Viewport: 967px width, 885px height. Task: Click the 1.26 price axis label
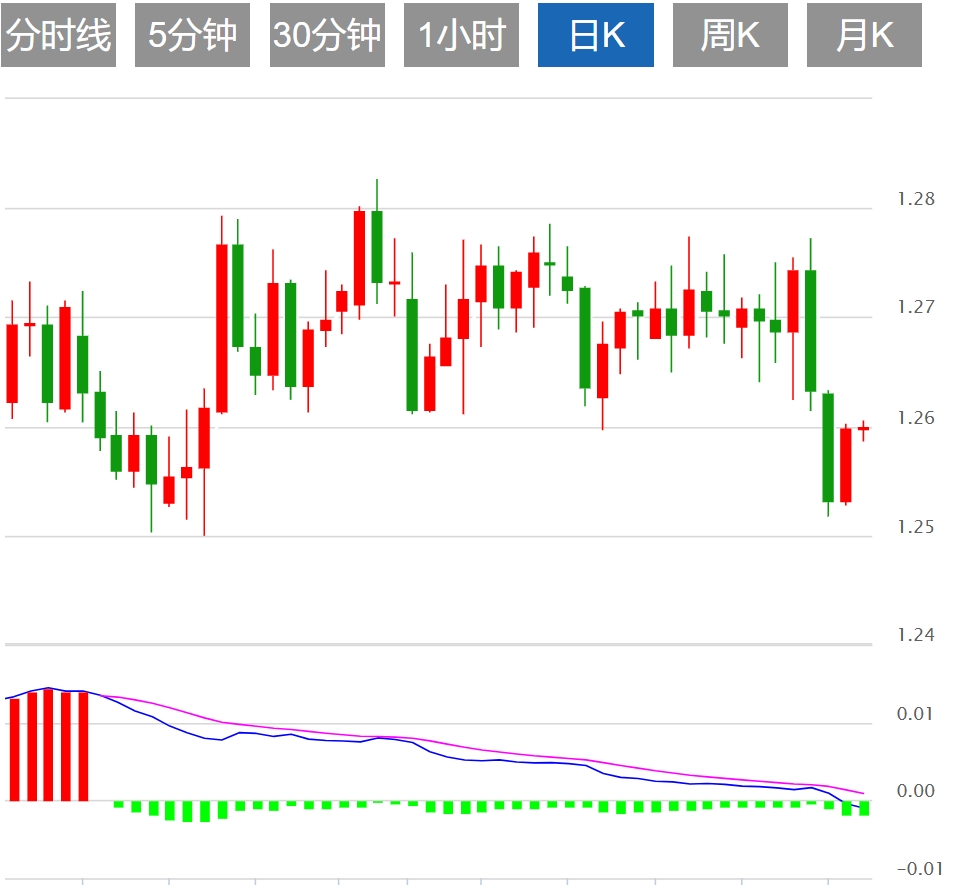click(x=916, y=418)
